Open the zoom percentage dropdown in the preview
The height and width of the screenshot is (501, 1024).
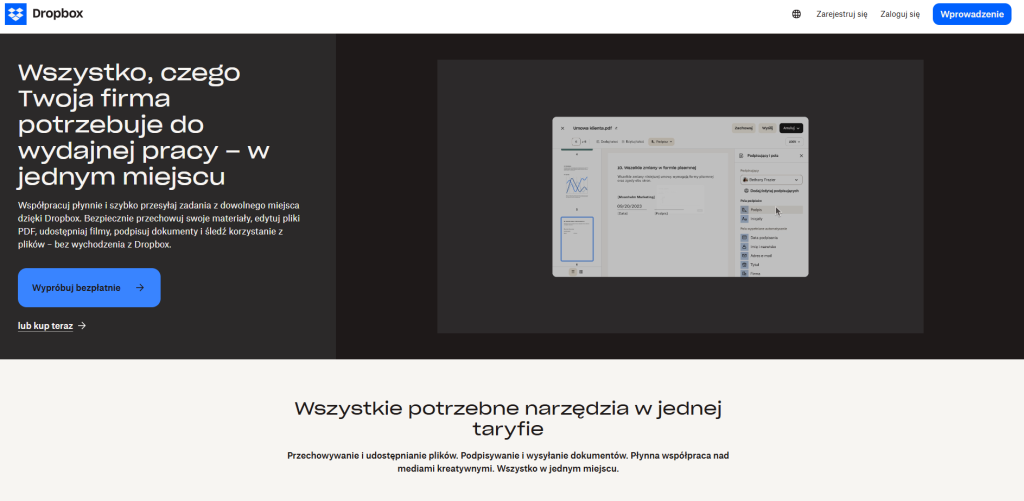(793, 142)
